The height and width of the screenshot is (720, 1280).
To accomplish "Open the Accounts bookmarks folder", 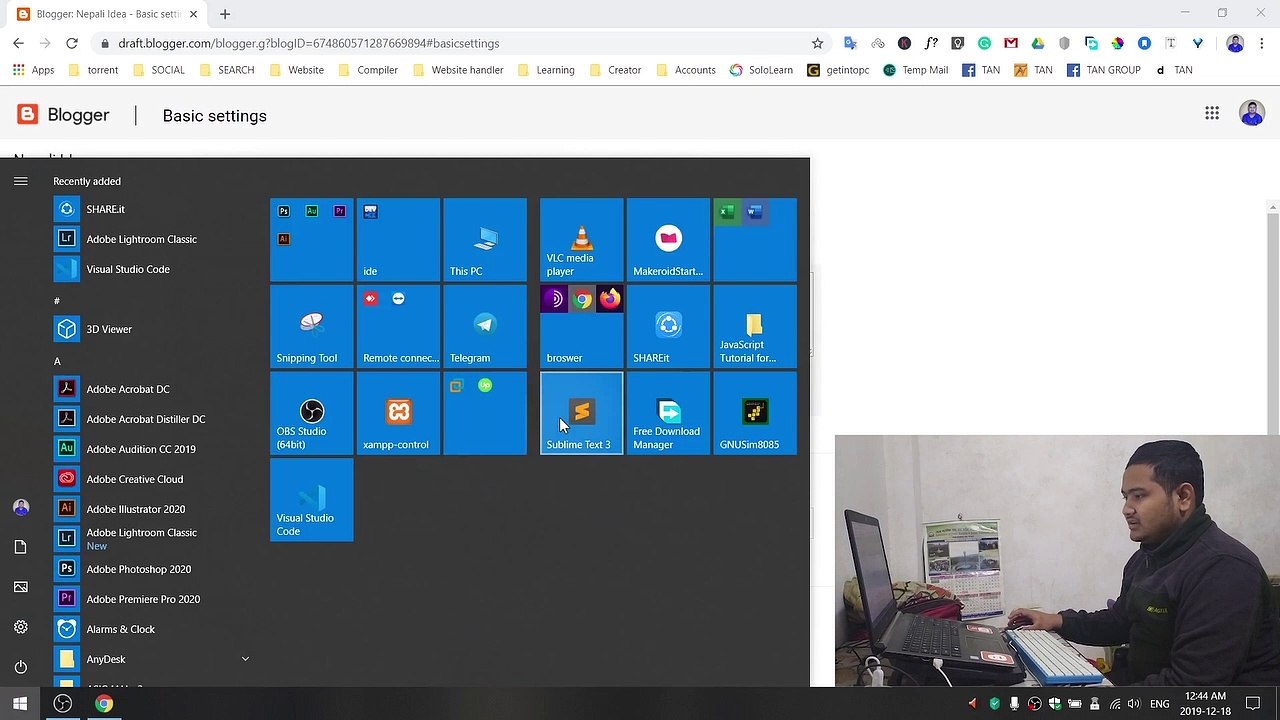I will [x=685, y=70].
